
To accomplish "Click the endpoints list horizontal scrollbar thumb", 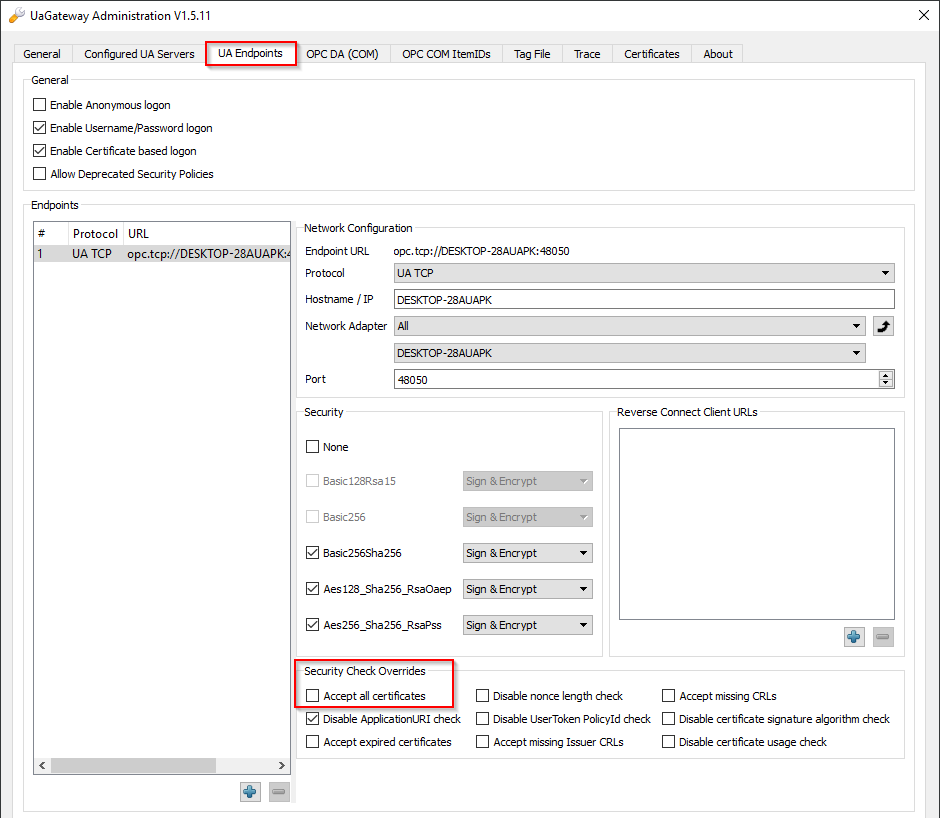I will tap(133, 765).
